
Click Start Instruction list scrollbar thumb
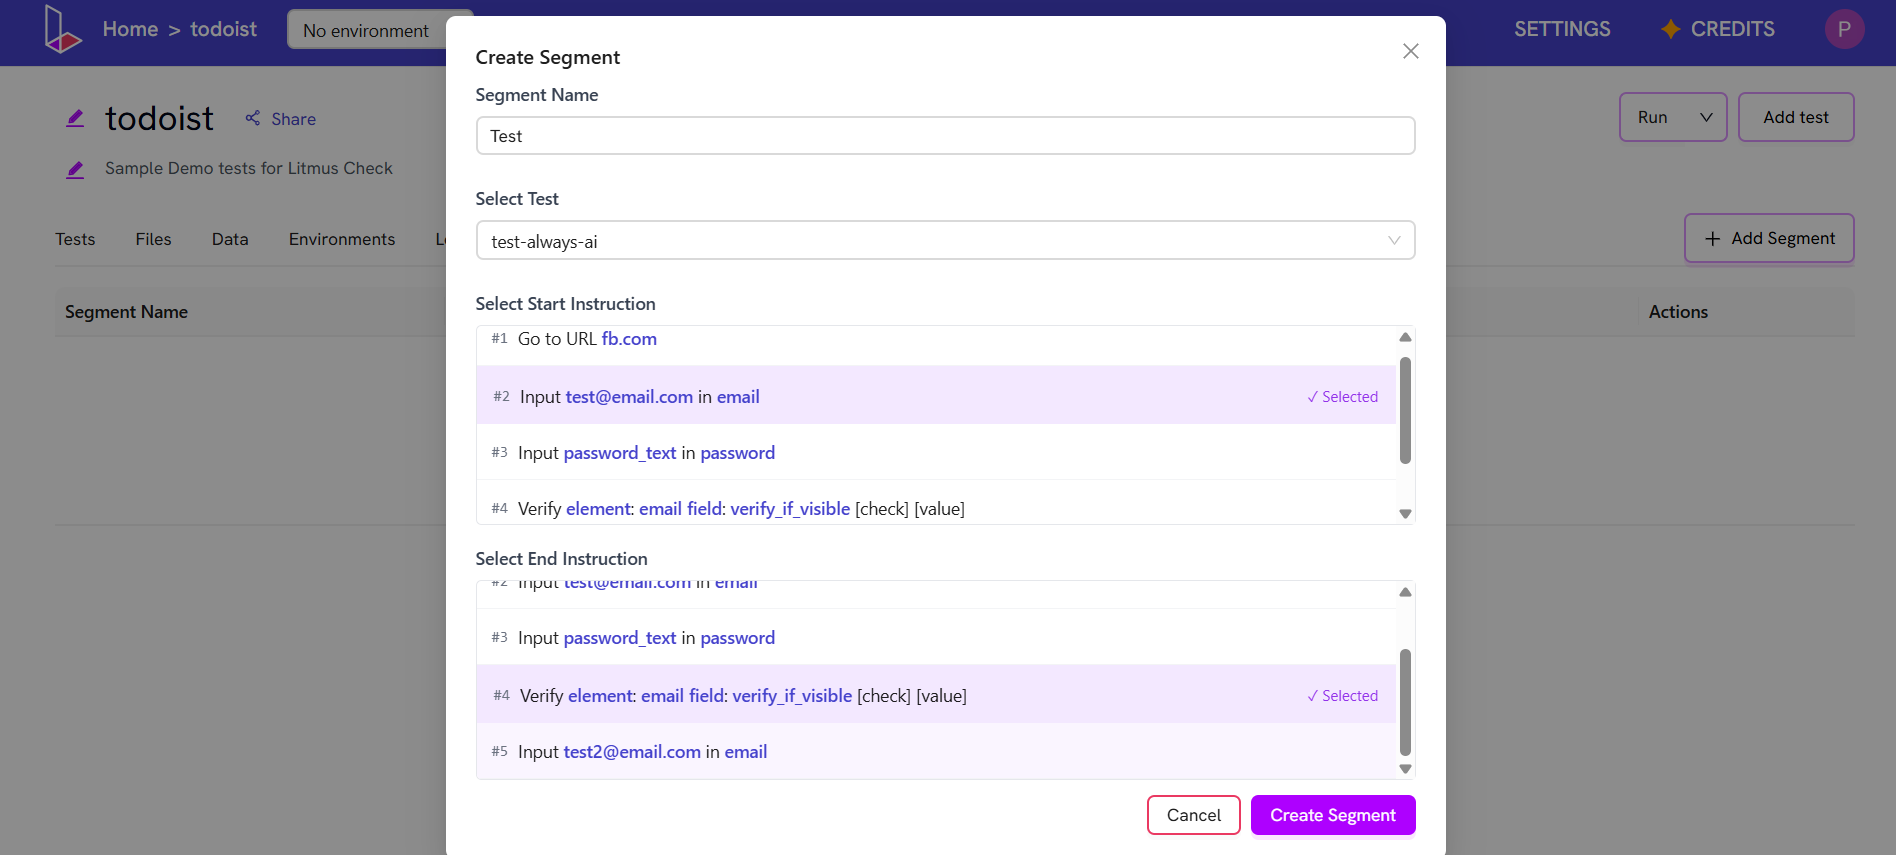point(1405,410)
